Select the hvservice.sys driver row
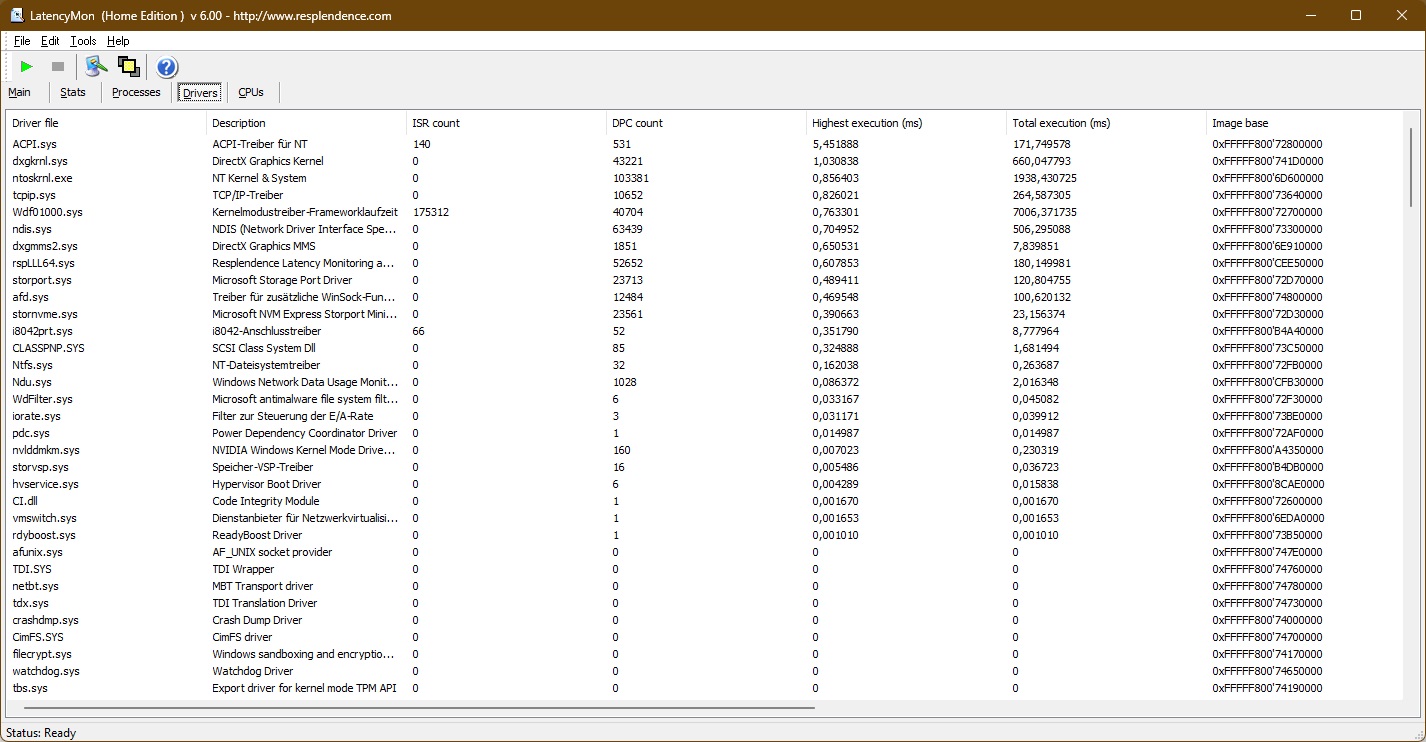Image resolution: width=1426 pixels, height=742 pixels. click(705, 484)
